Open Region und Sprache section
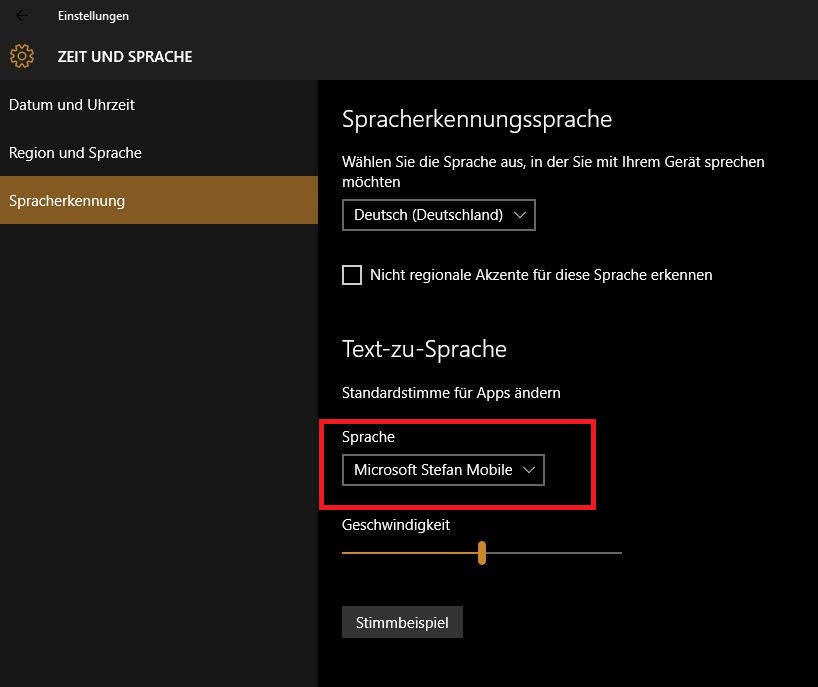The height and width of the screenshot is (687, 818). tap(159, 153)
